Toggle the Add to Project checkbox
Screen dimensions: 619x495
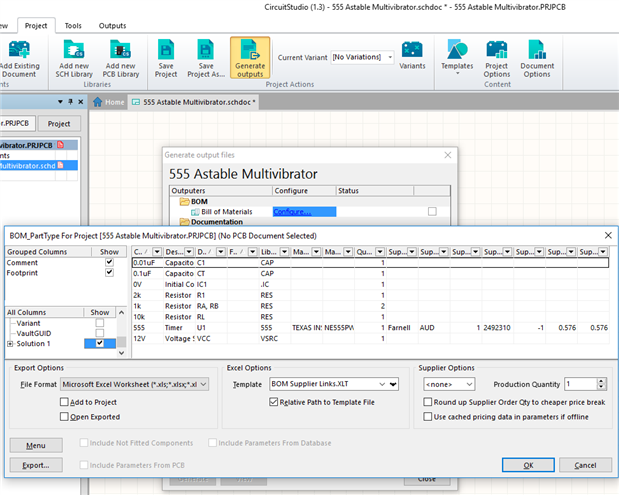tap(62, 401)
